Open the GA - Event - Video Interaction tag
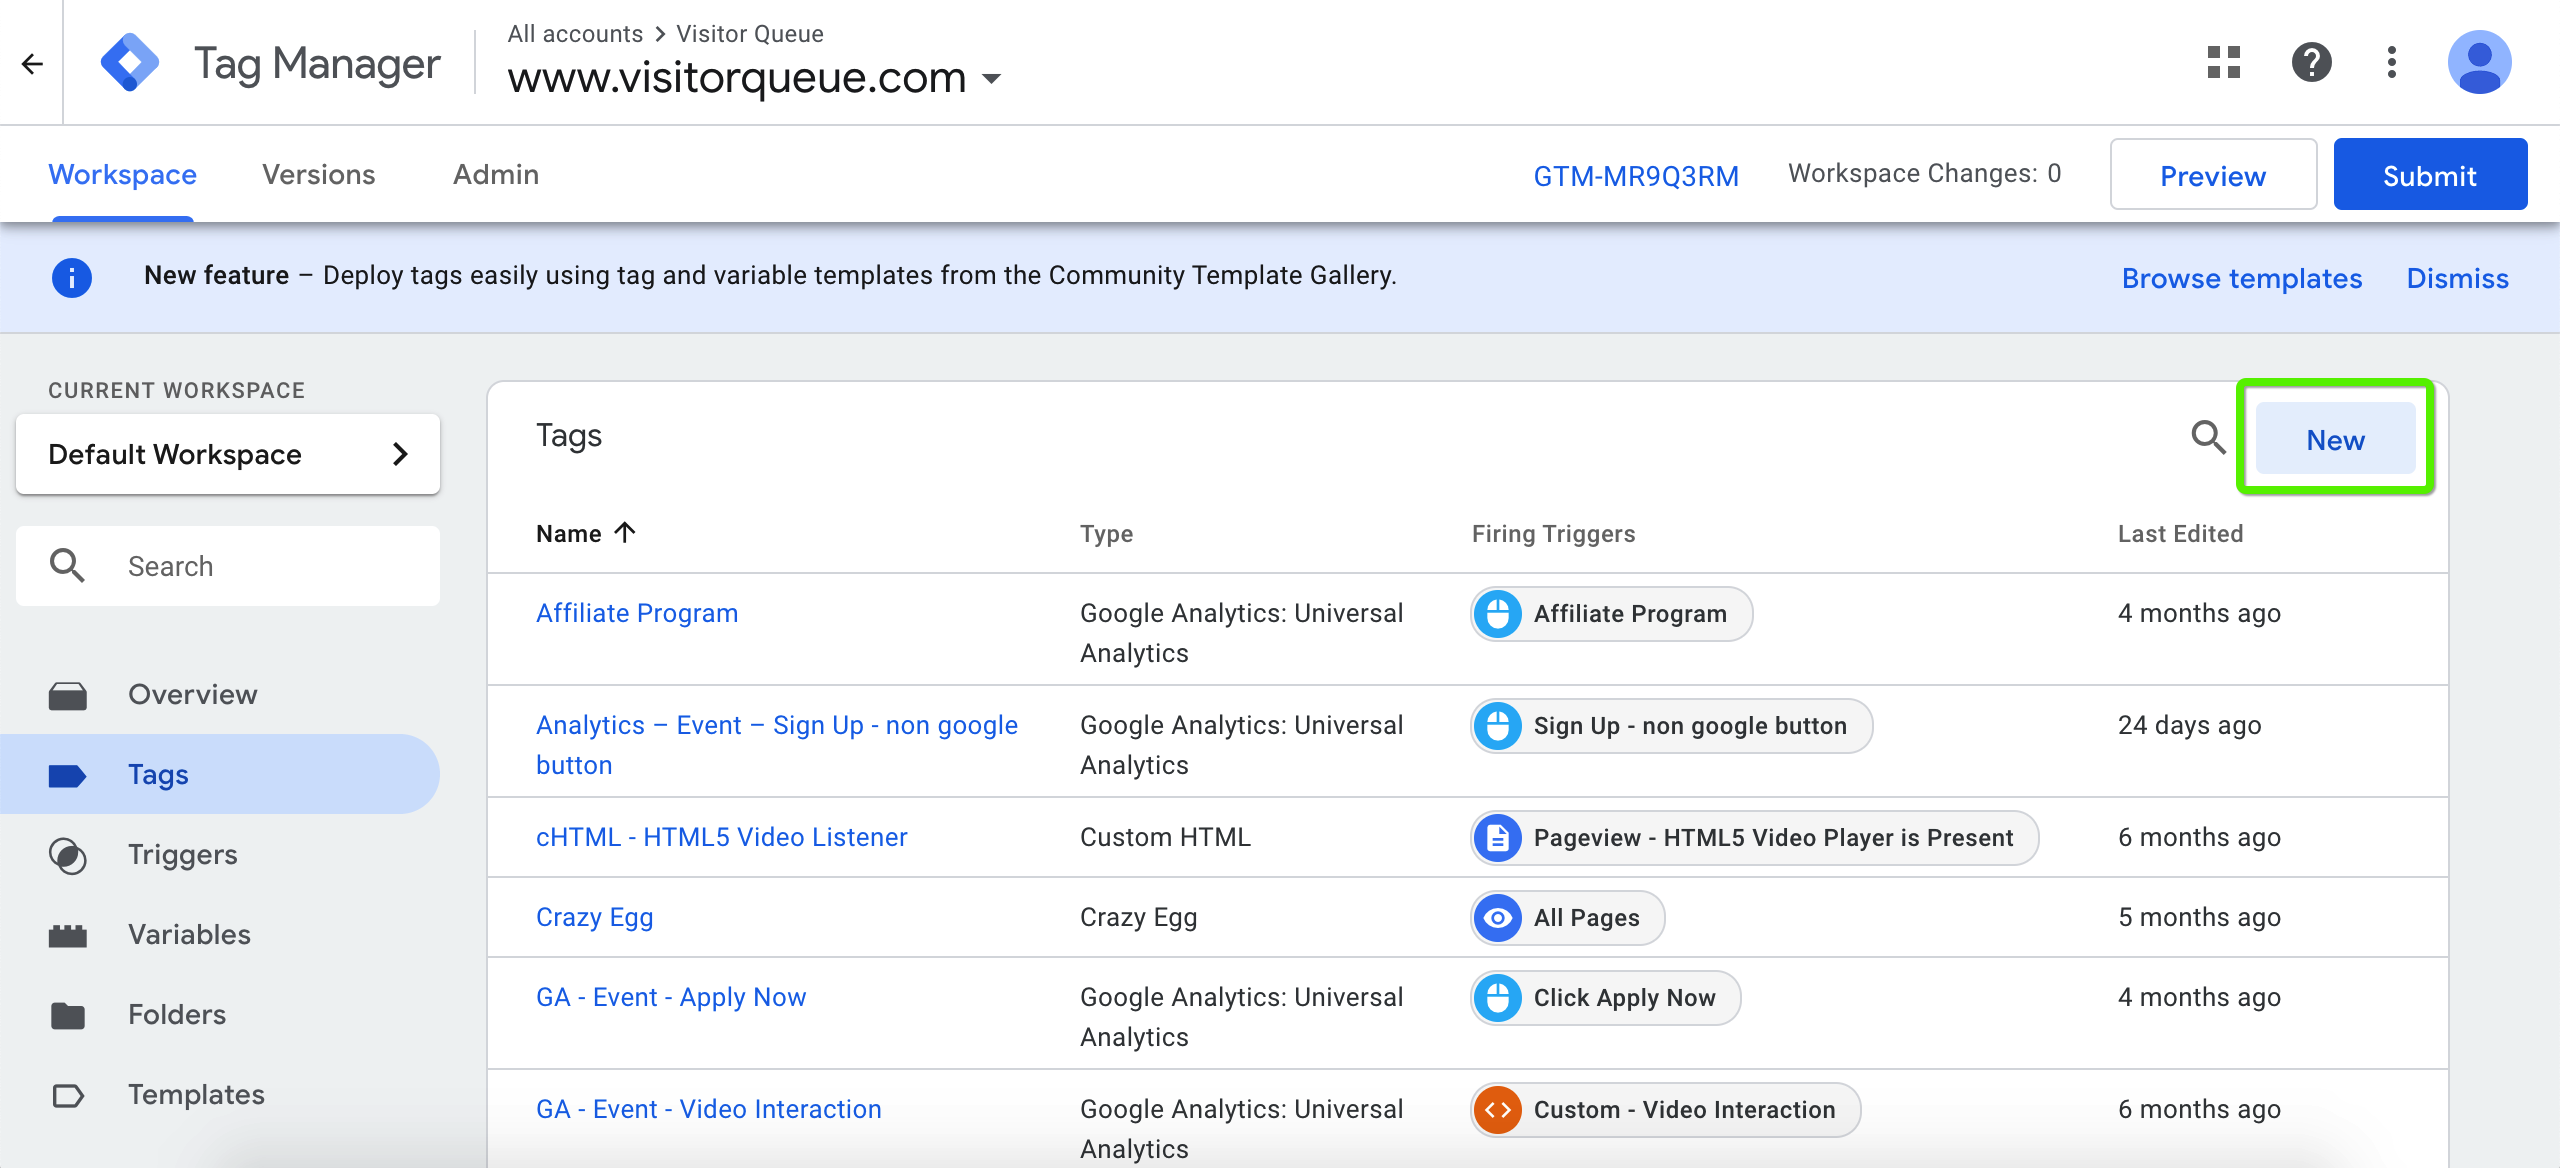This screenshot has height=1168, width=2560. click(709, 1109)
